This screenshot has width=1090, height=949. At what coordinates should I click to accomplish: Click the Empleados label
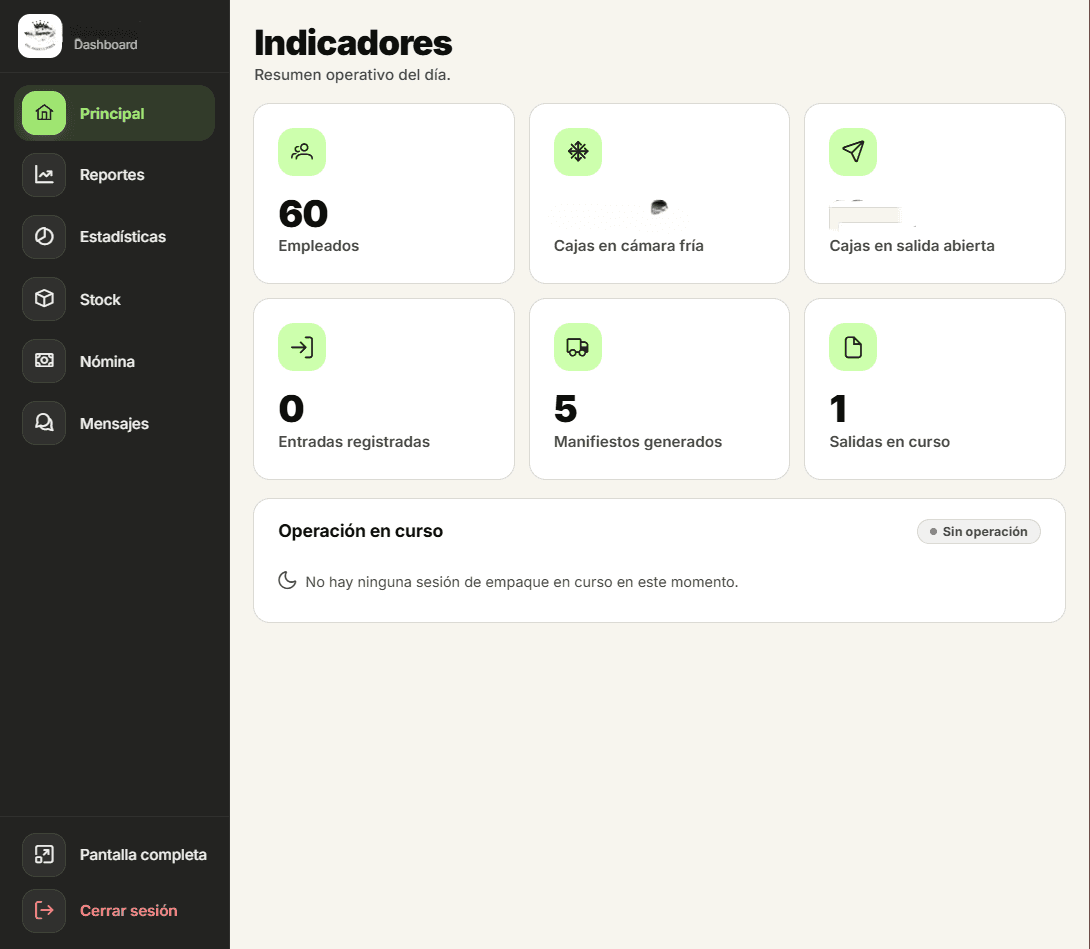[318, 245]
